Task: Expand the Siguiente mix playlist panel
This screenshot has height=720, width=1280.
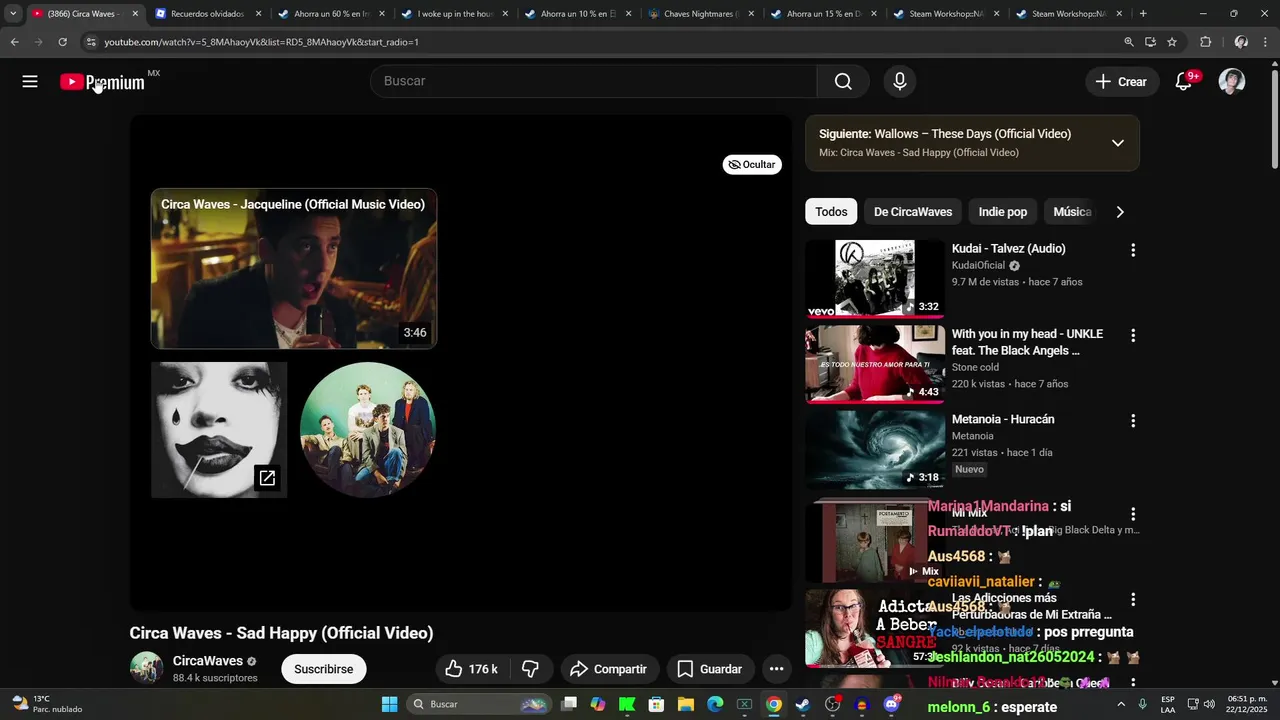Action: [x=1118, y=143]
